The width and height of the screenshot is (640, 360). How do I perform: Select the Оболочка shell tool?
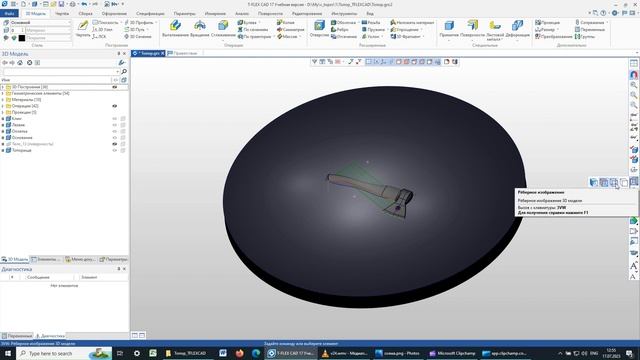[343, 22]
